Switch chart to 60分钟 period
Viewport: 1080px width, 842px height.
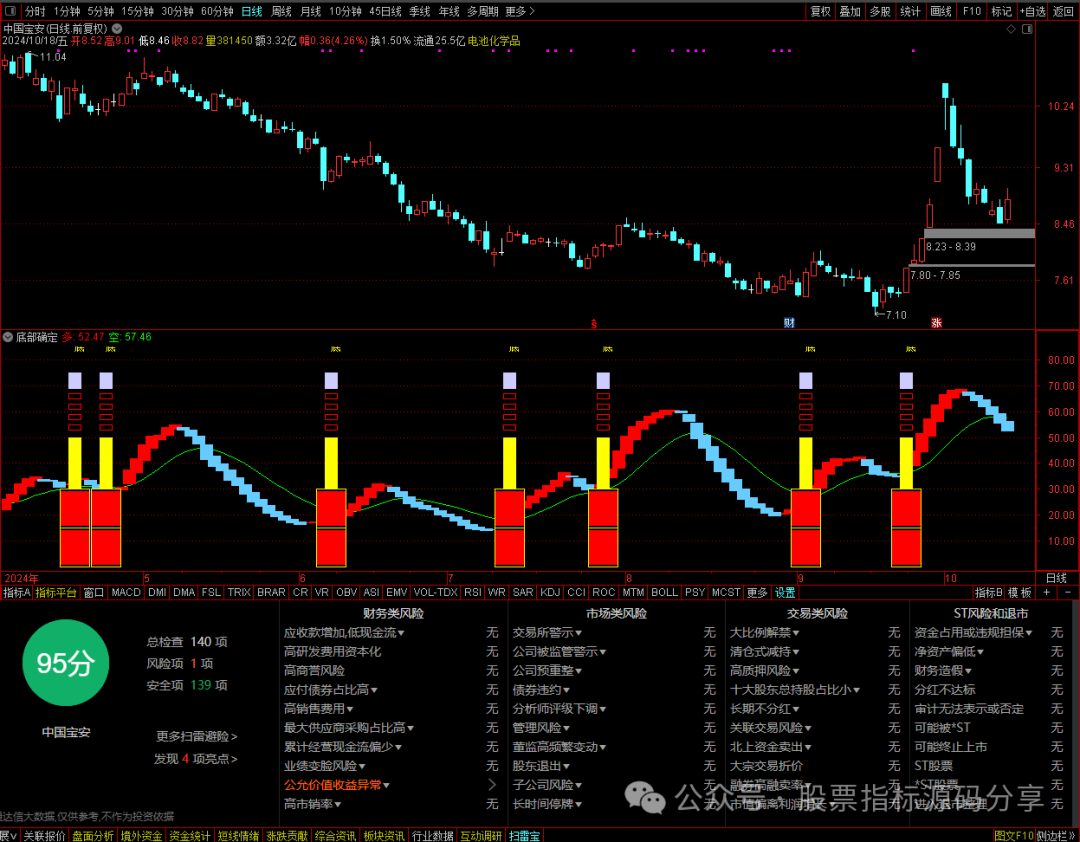pyautogui.click(x=217, y=12)
